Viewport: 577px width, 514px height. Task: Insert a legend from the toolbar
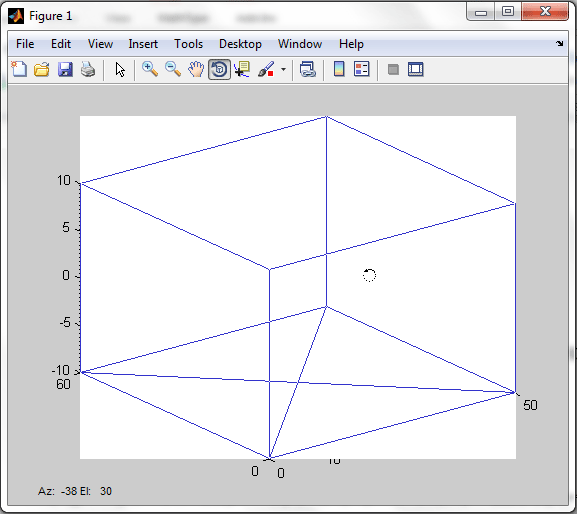361,69
